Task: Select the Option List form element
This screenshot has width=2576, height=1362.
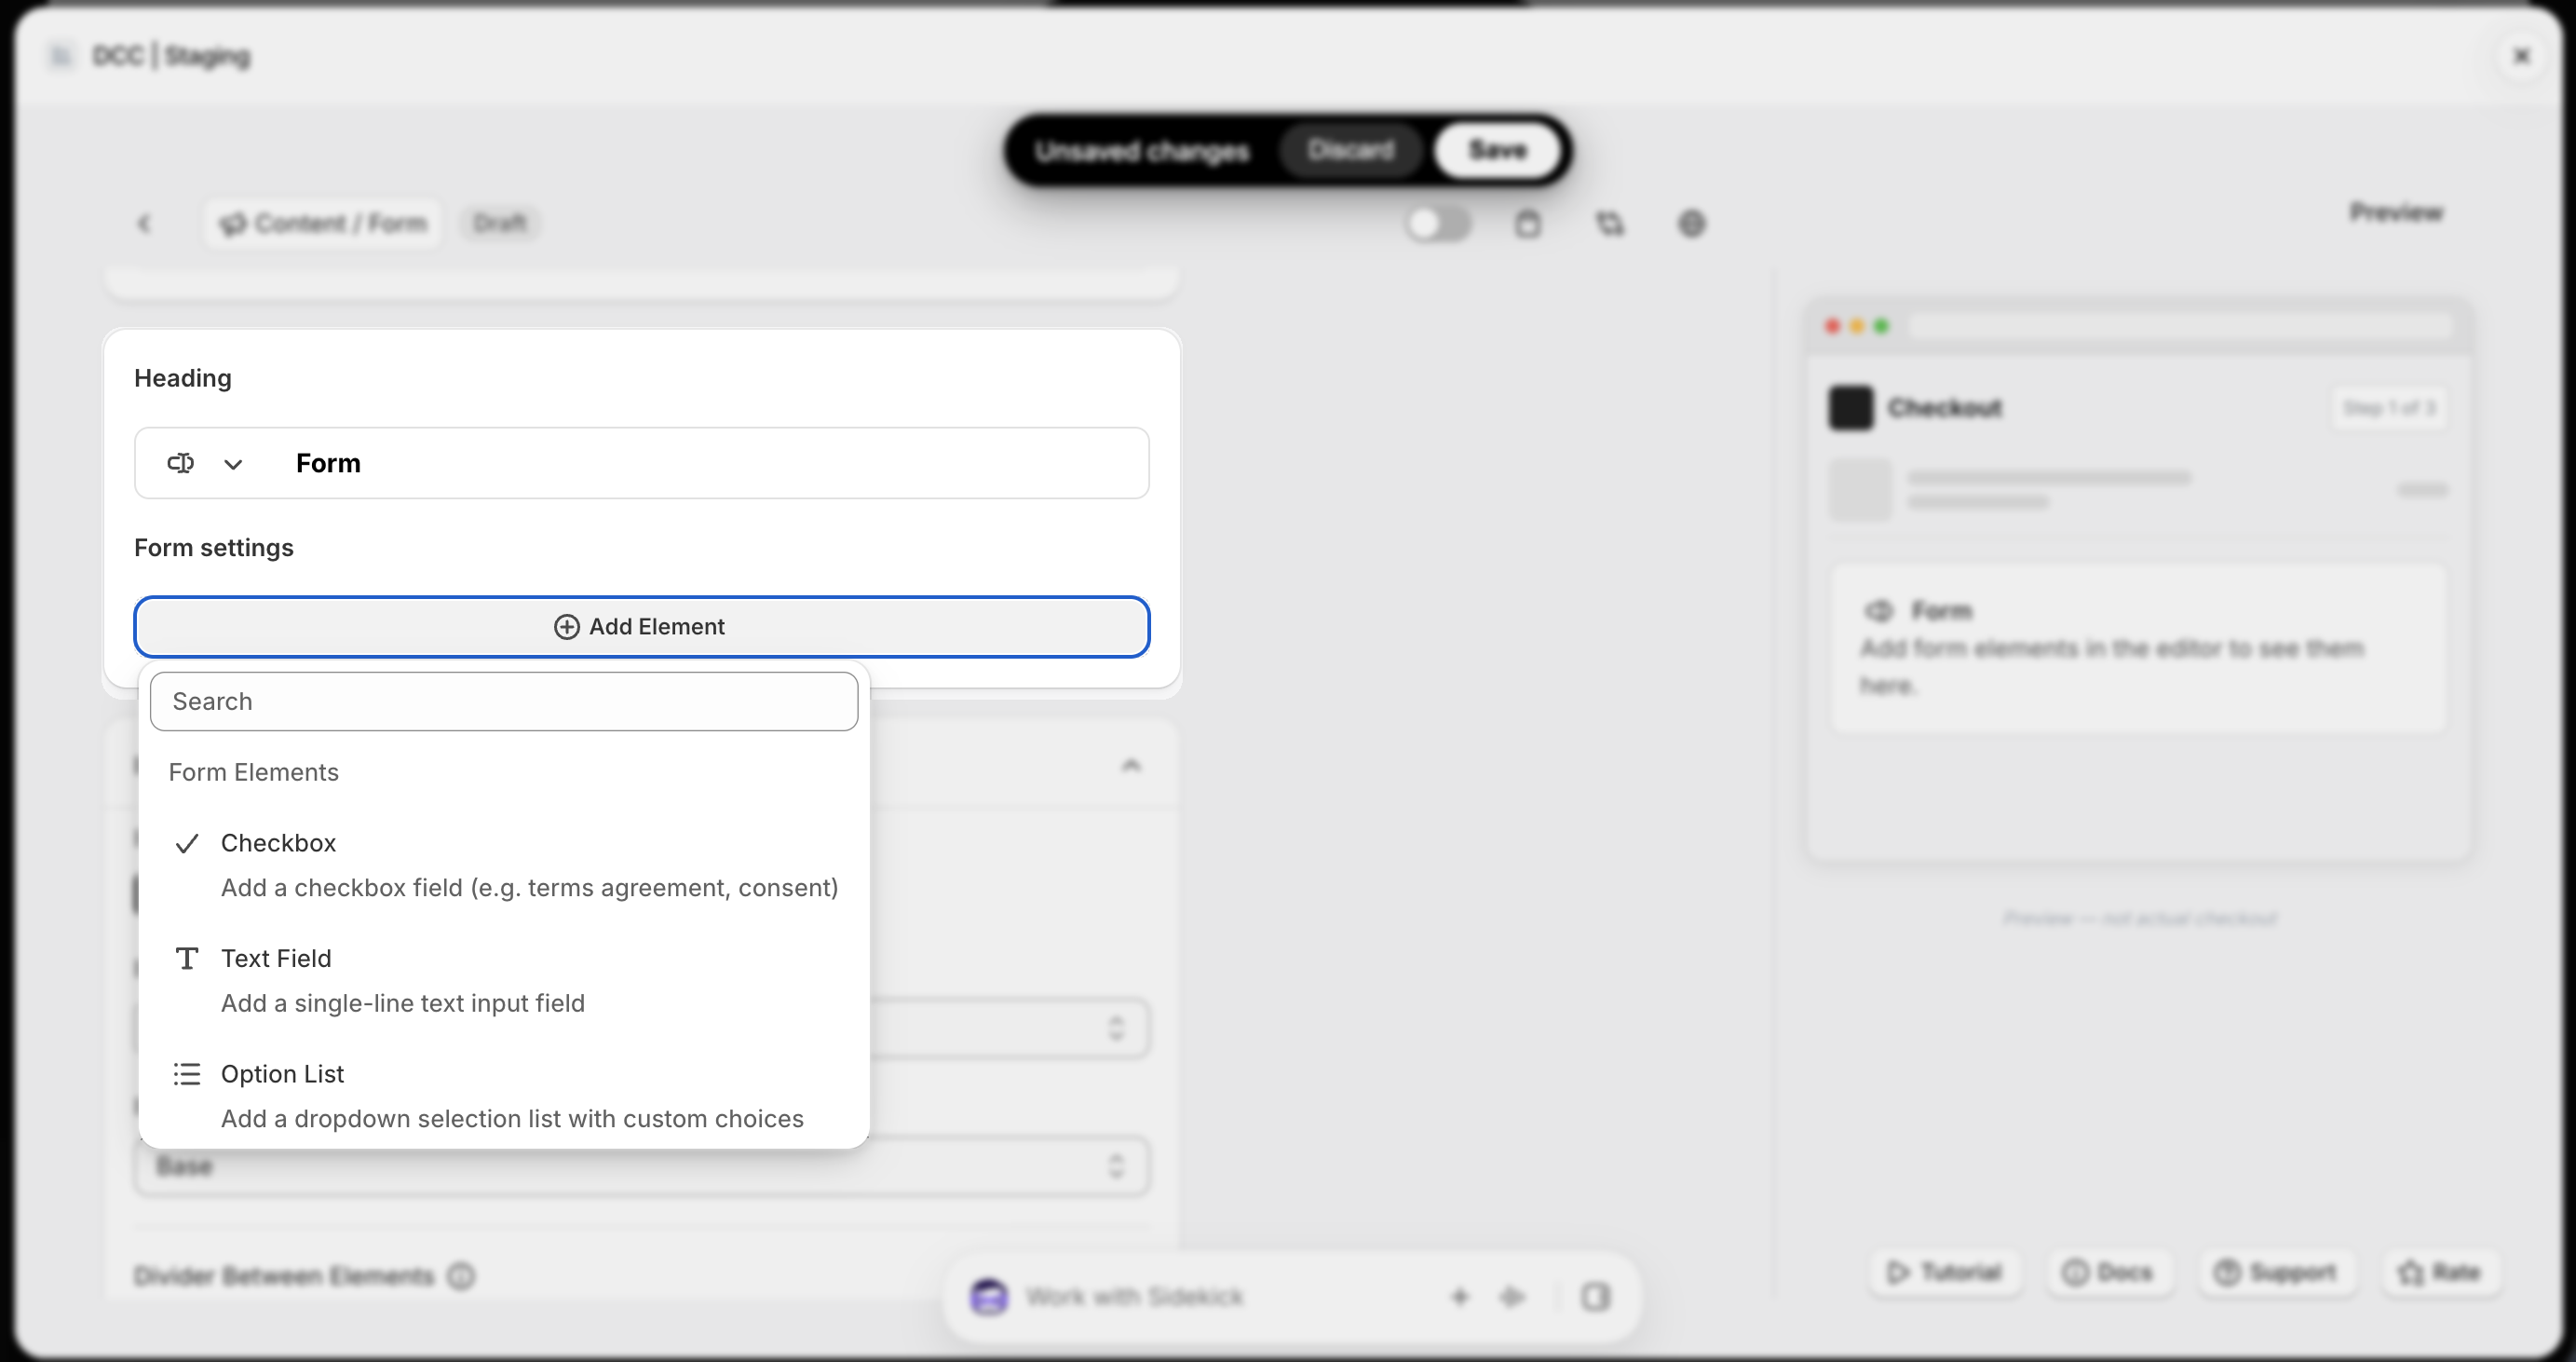Action: pyautogui.click(x=504, y=1096)
